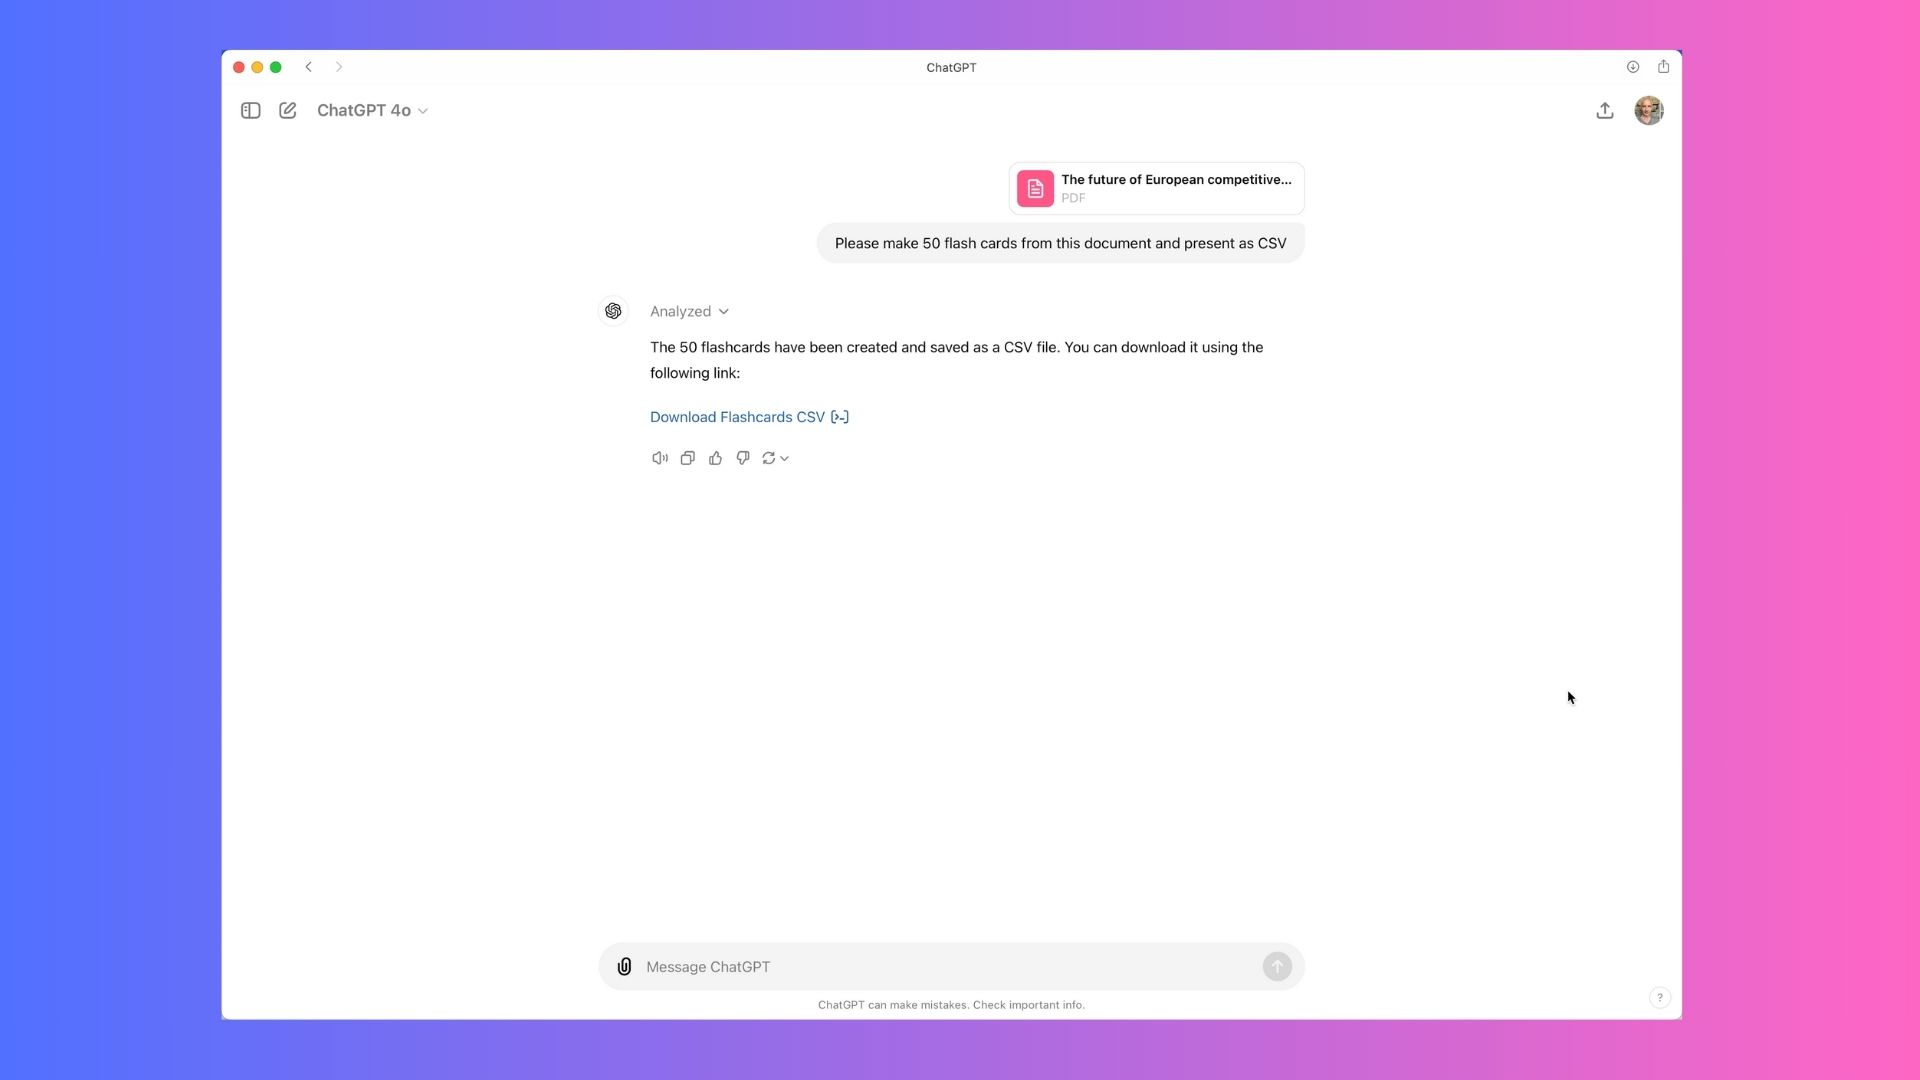Give the response a thumbs up
Image resolution: width=1920 pixels, height=1080 pixels.
tap(715, 458)
